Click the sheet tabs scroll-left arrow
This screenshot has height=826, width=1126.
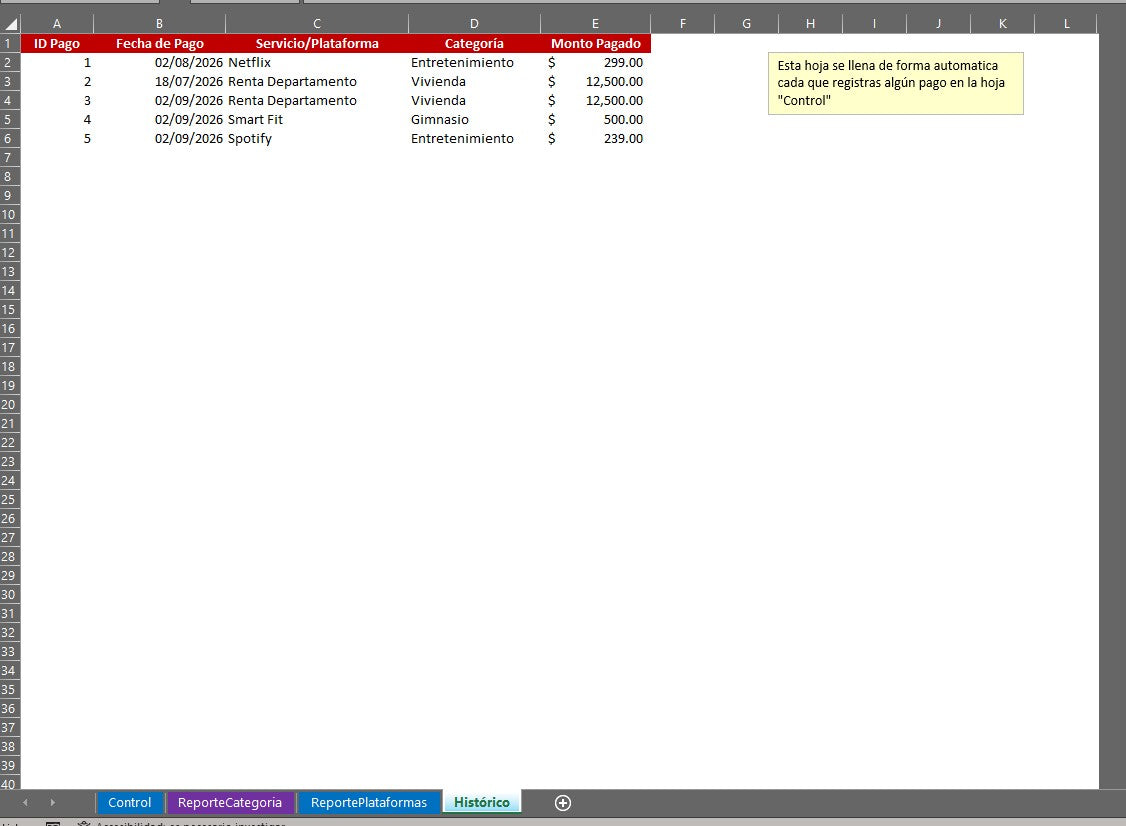(25, 802)
